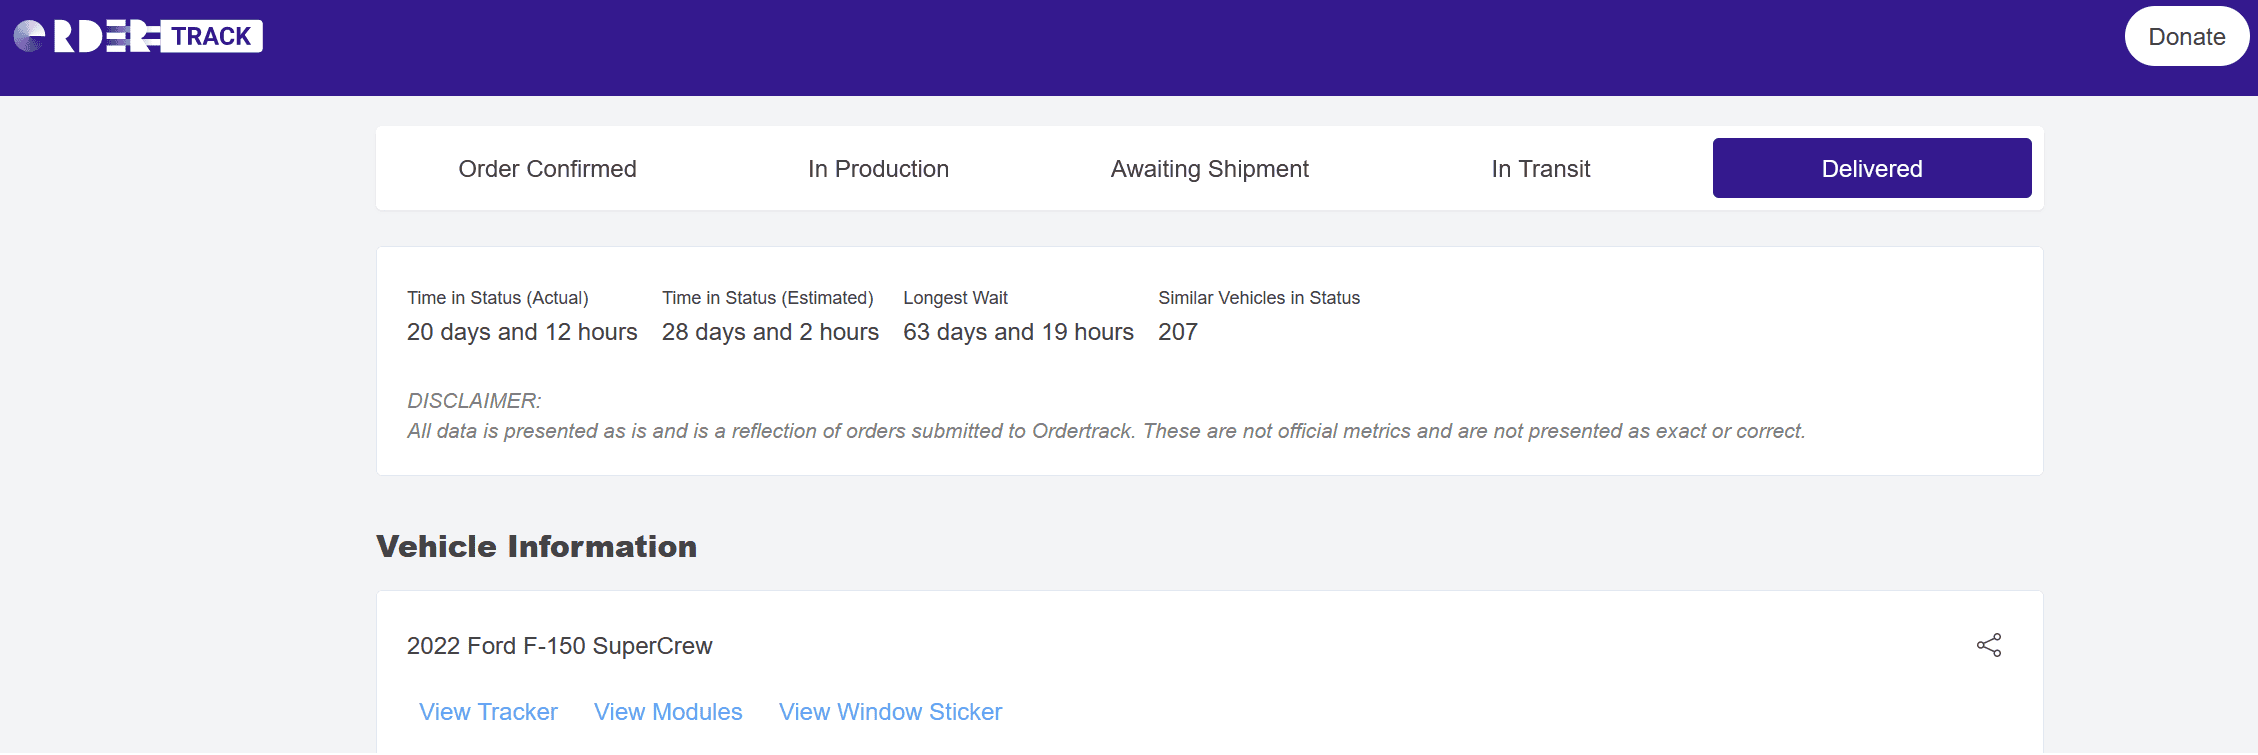Click the 20 days and 12 hours value
This screenshot has width=2258, height=755.
[x=522, y=332]
